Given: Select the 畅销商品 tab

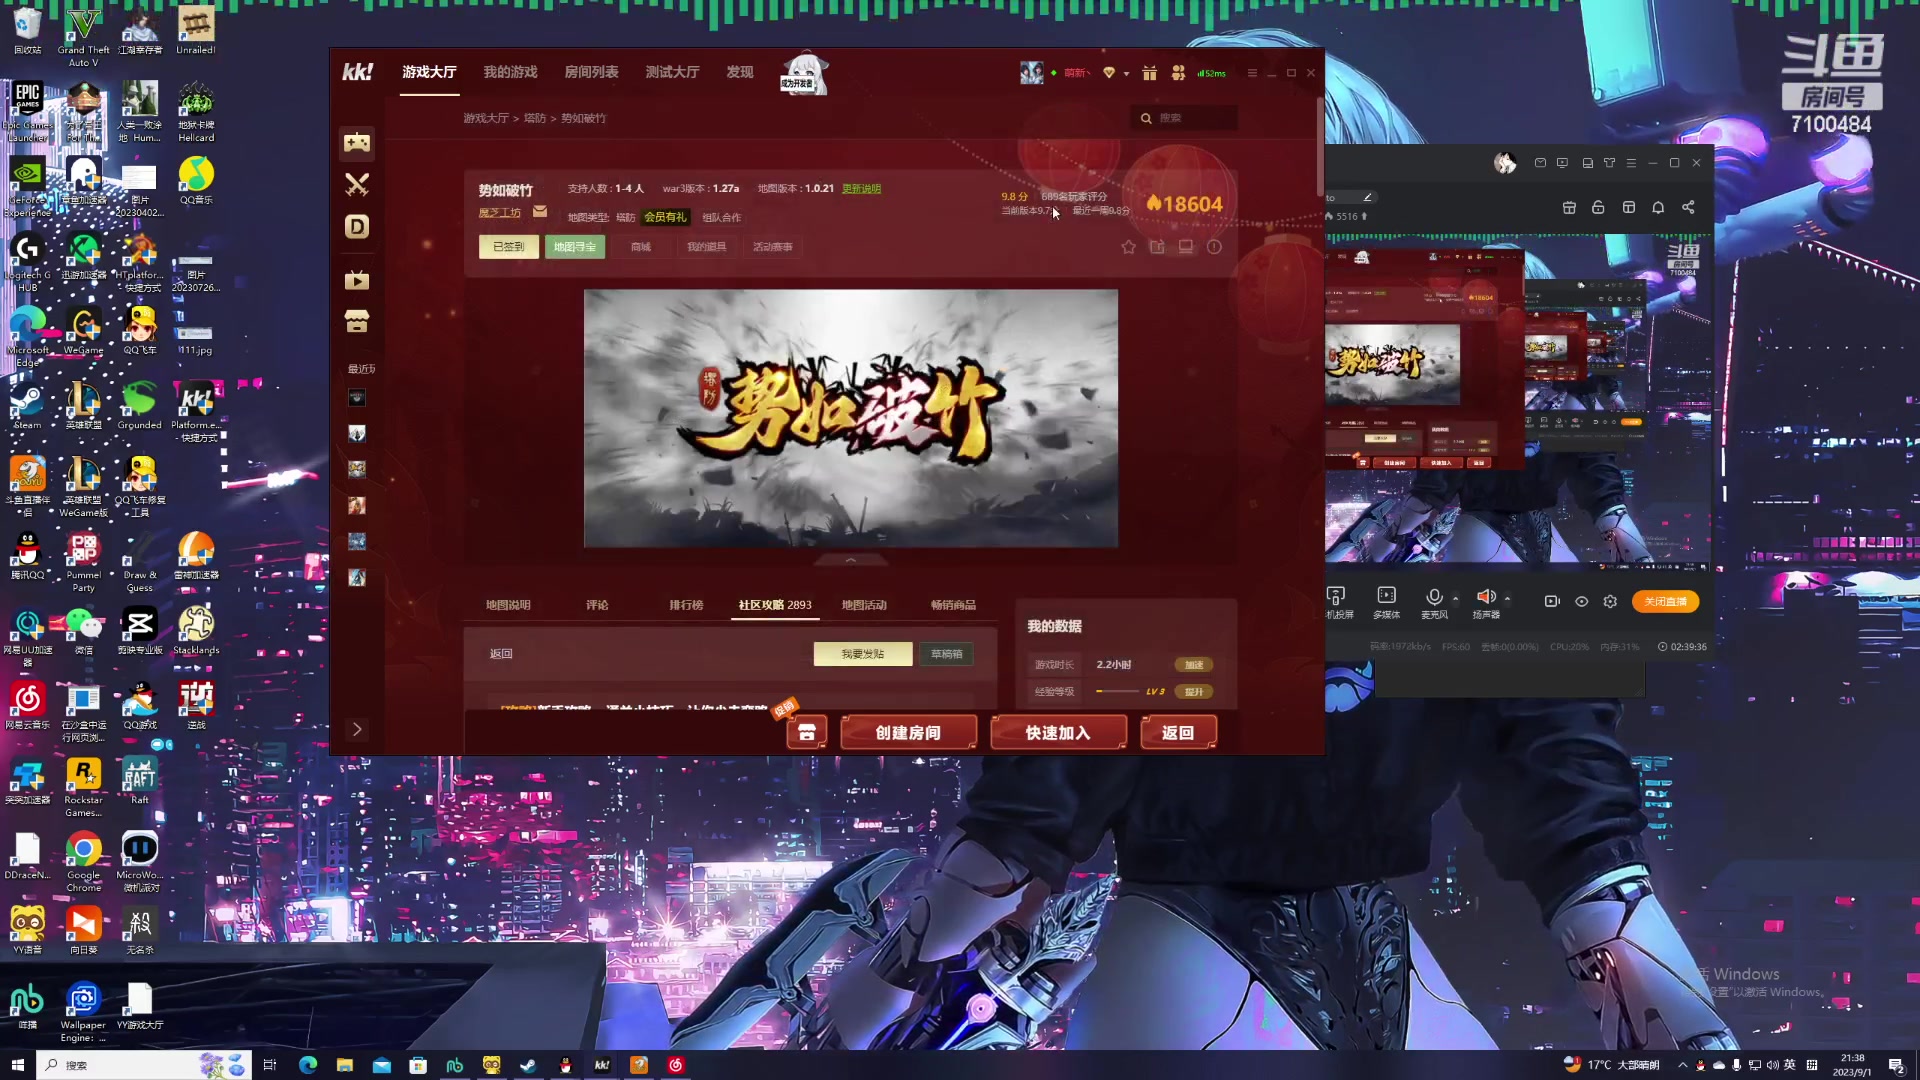Looking at the screenshot, I should click(x=953, y=605).
